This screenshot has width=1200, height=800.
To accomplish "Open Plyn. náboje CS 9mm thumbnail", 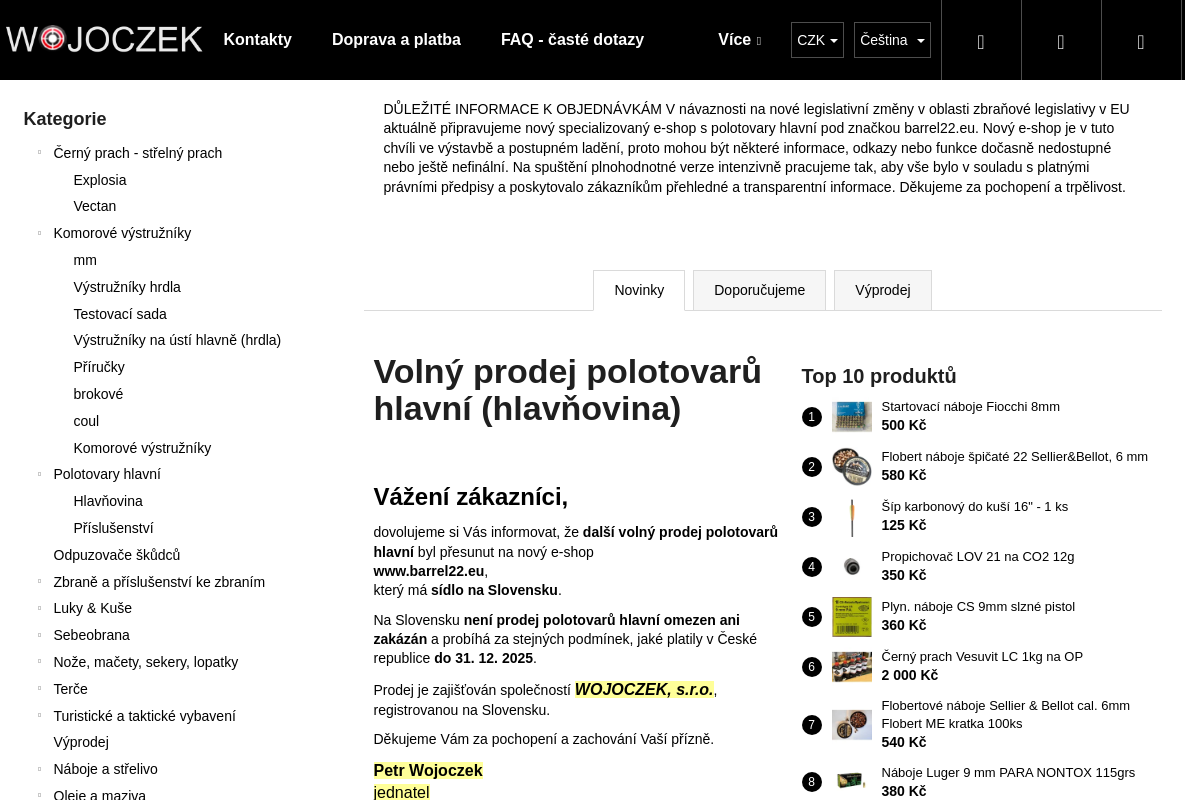I will (x=852, y=617).
